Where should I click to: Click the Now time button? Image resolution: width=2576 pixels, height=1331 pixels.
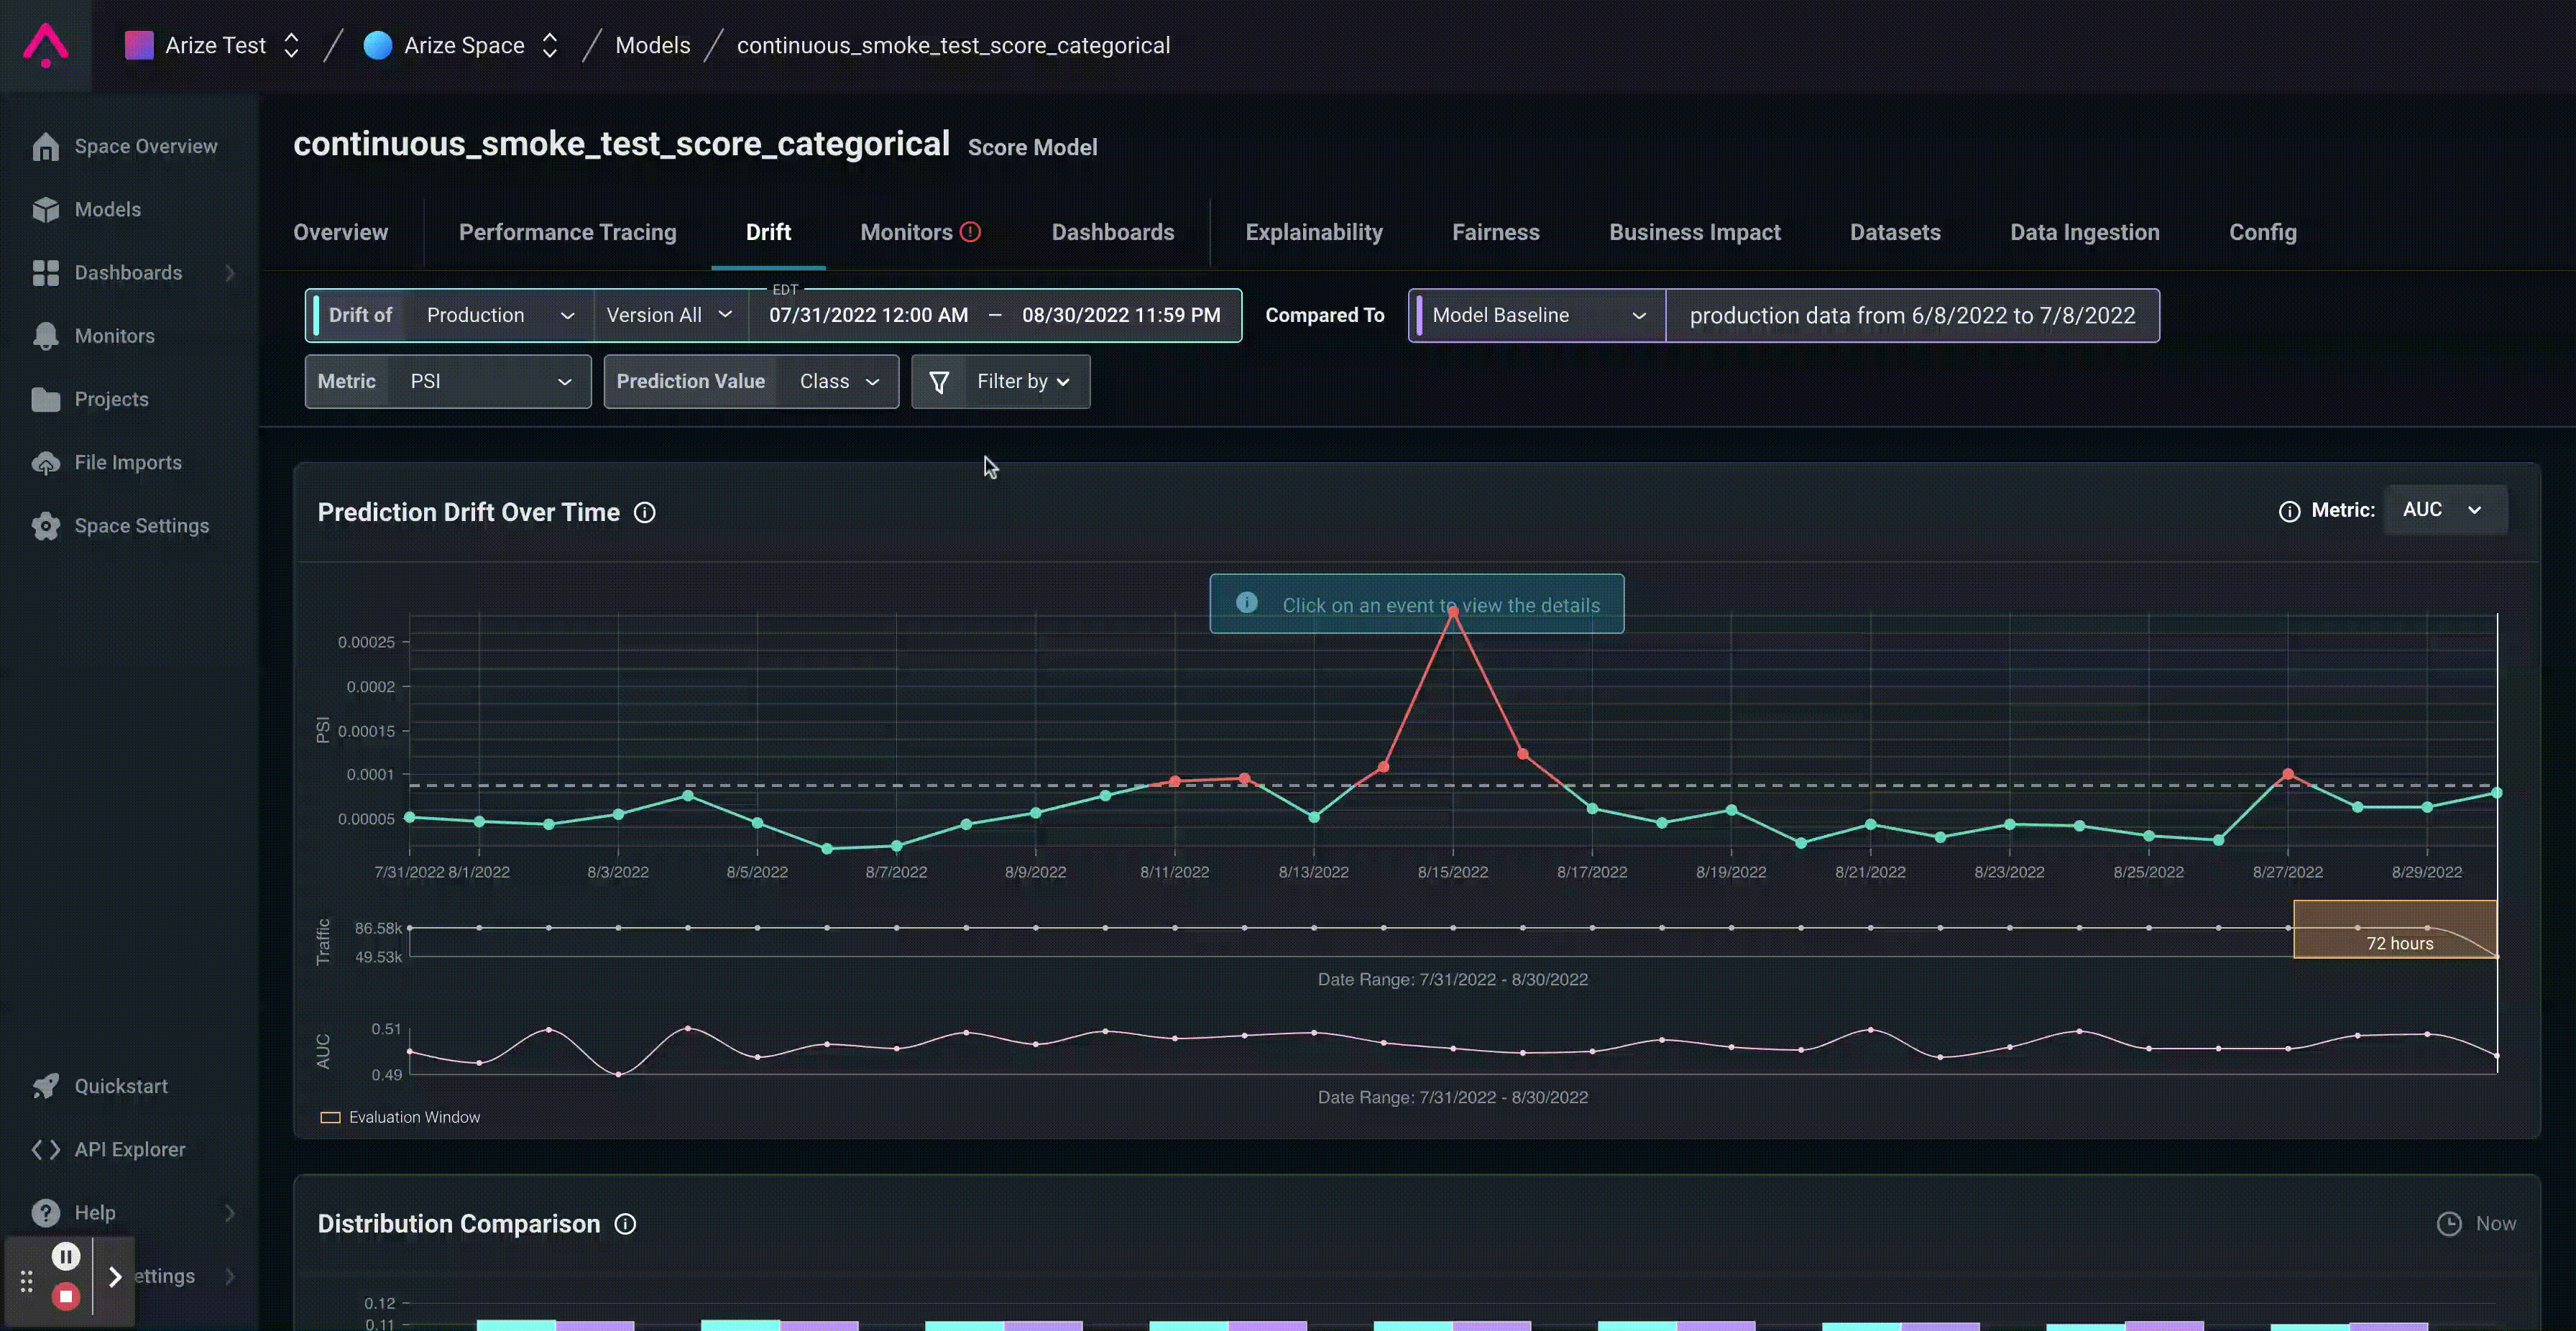[x=2477, y=1223]
